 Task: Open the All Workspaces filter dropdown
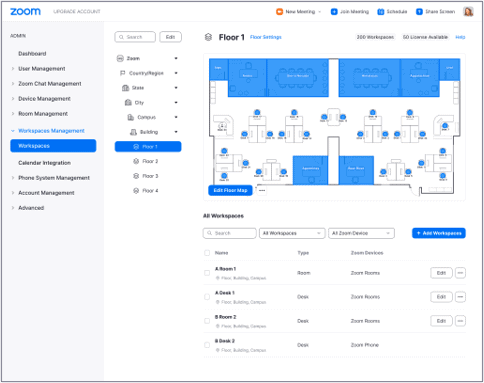(x=292, y=233)
